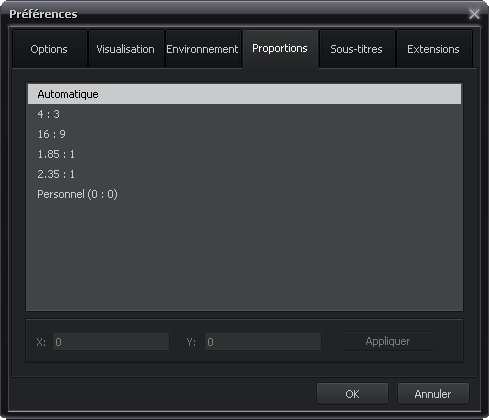Confirm preferences with the OK button
This screenshot has height=420, width=489.
352,394
